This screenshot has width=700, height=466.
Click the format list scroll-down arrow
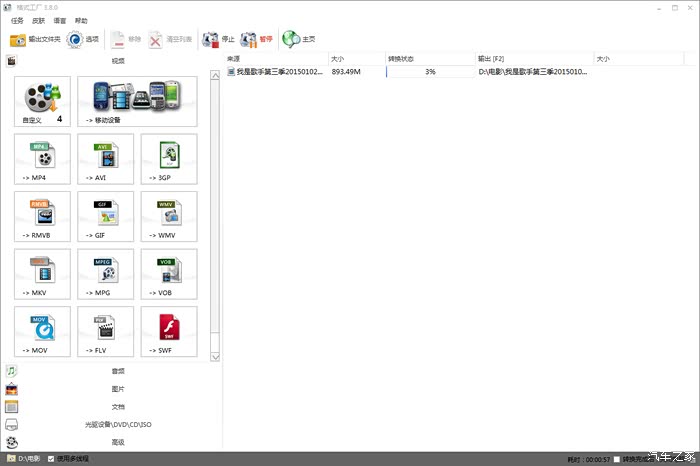(x=214, y=356)
